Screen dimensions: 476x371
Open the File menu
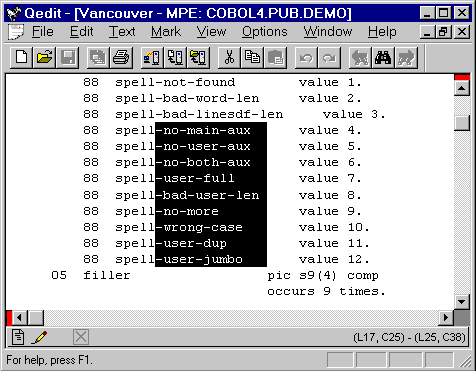[43, 32]
